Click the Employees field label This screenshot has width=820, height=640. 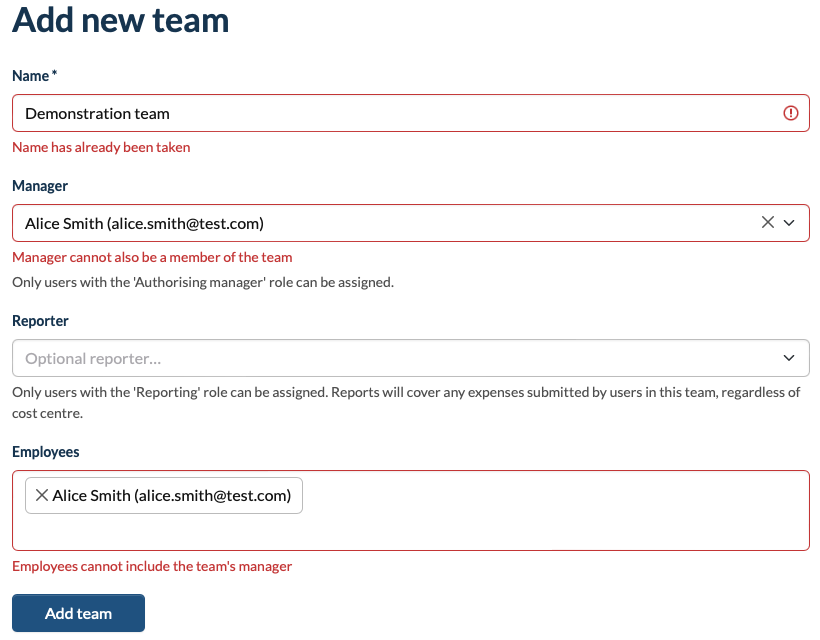click(x=45, y=452)
